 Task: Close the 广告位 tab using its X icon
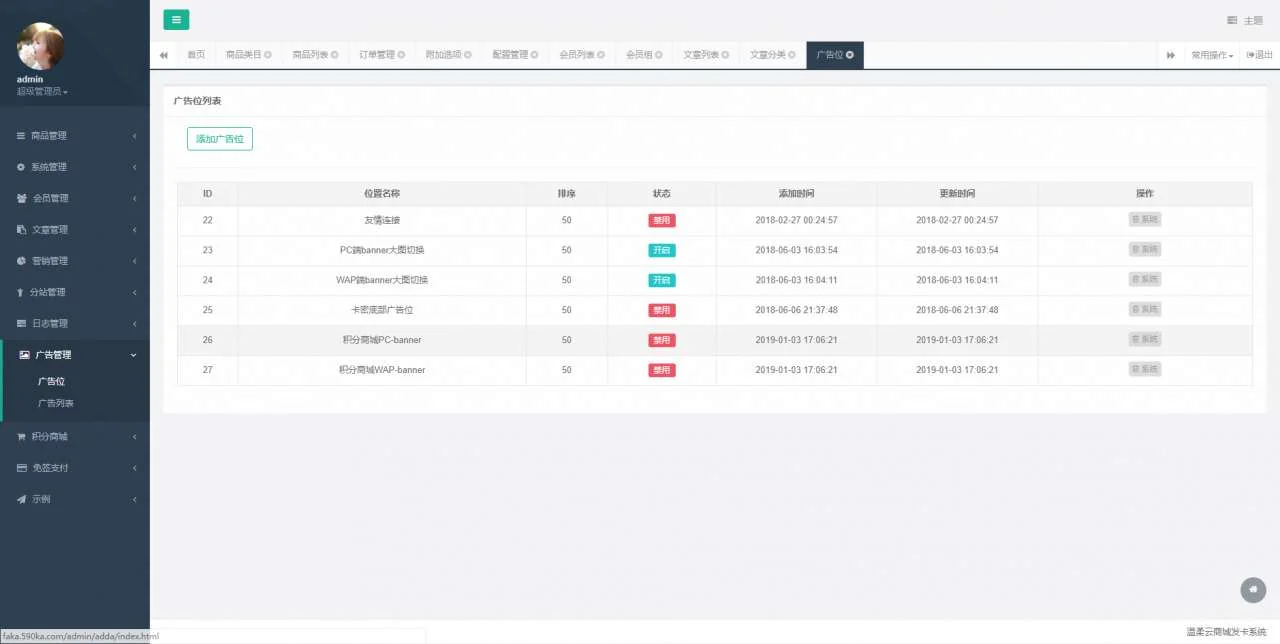850,55
